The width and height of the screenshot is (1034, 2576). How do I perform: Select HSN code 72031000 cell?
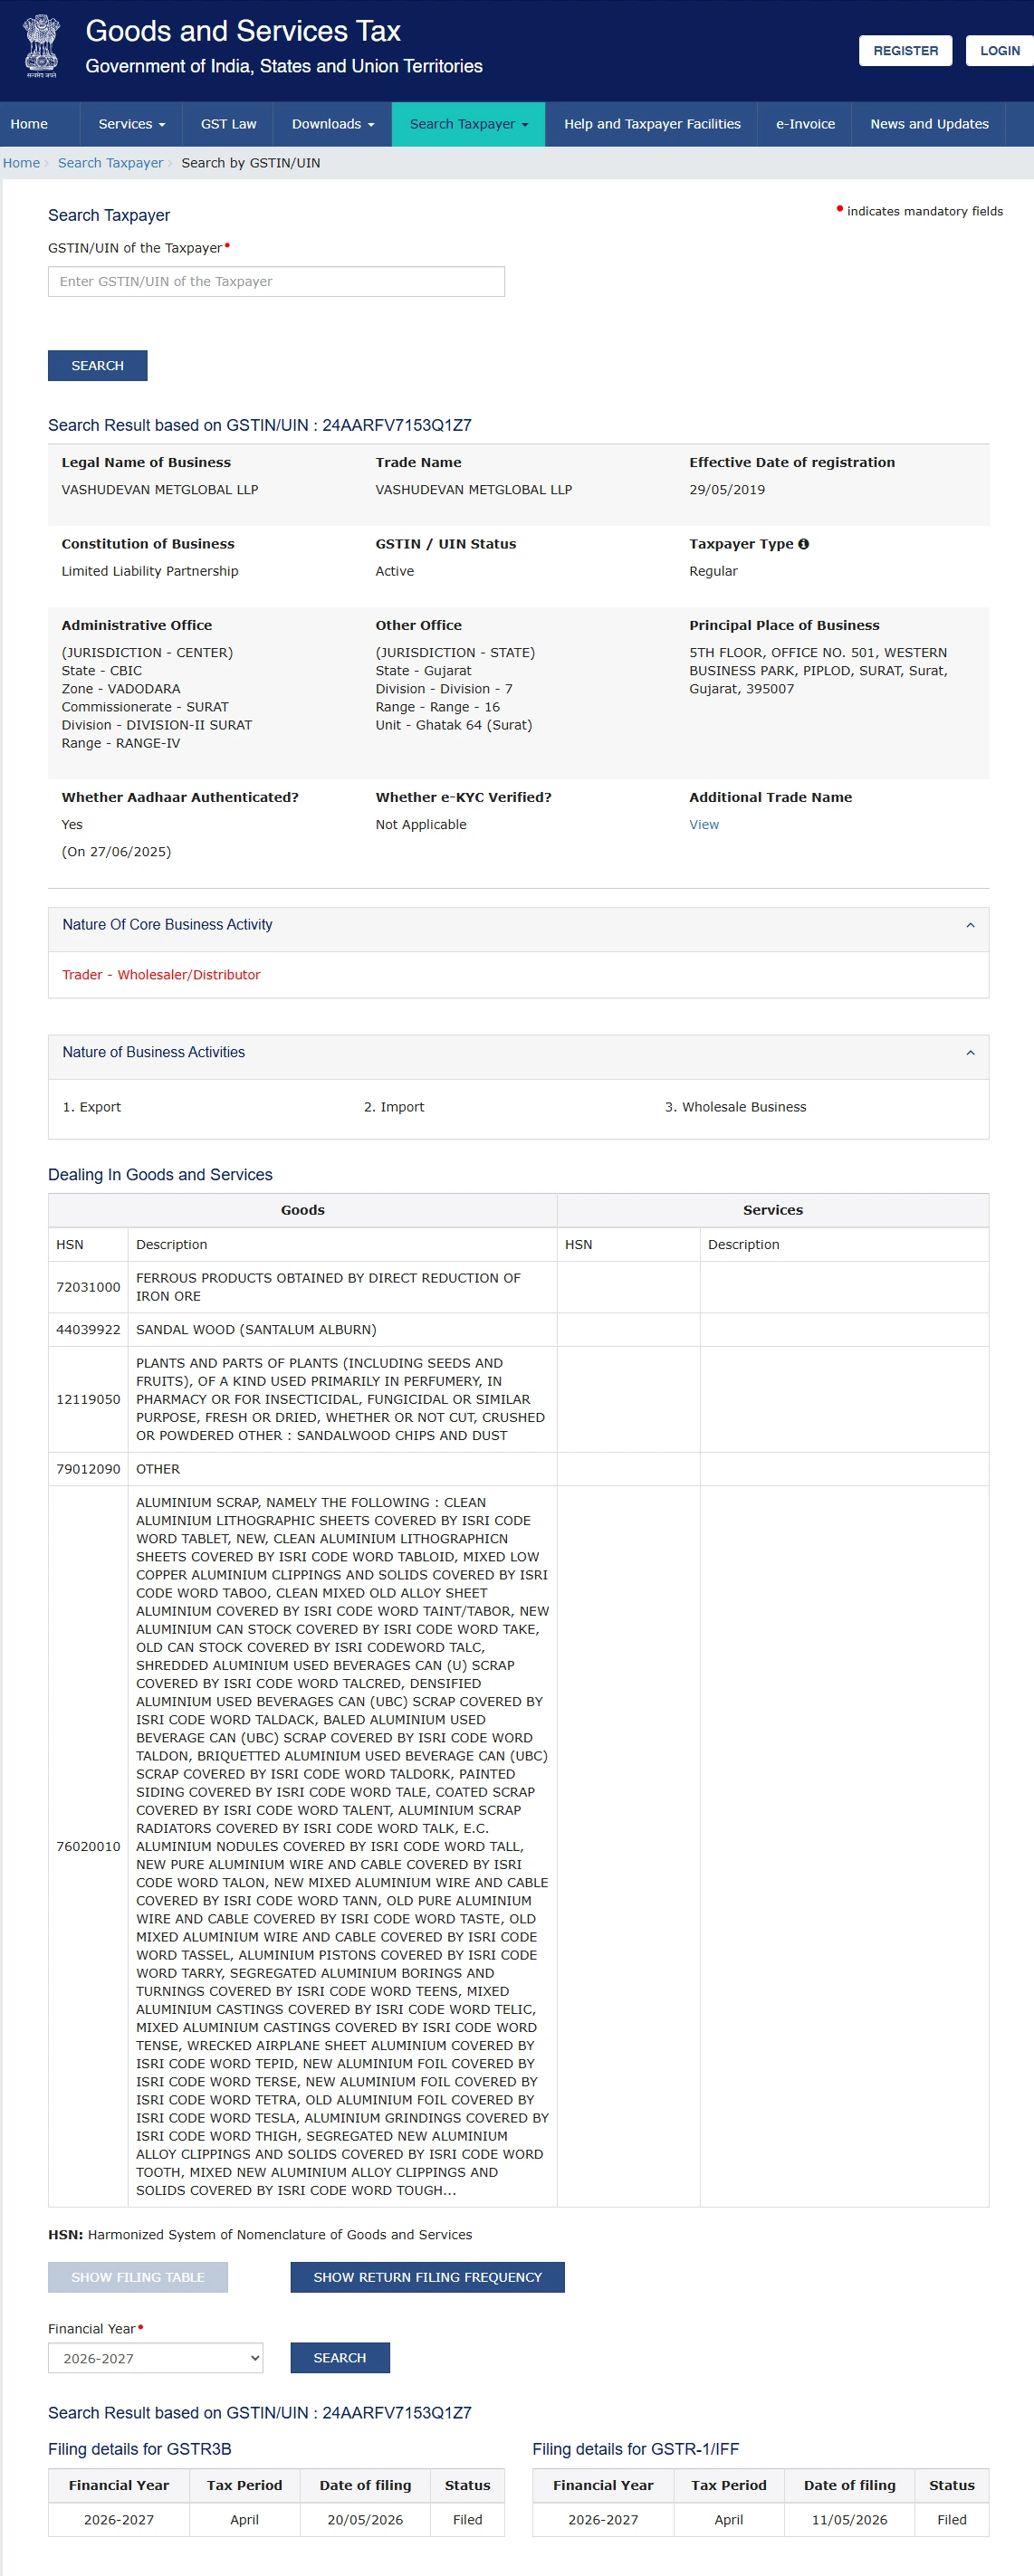(x=88, y=1287)
